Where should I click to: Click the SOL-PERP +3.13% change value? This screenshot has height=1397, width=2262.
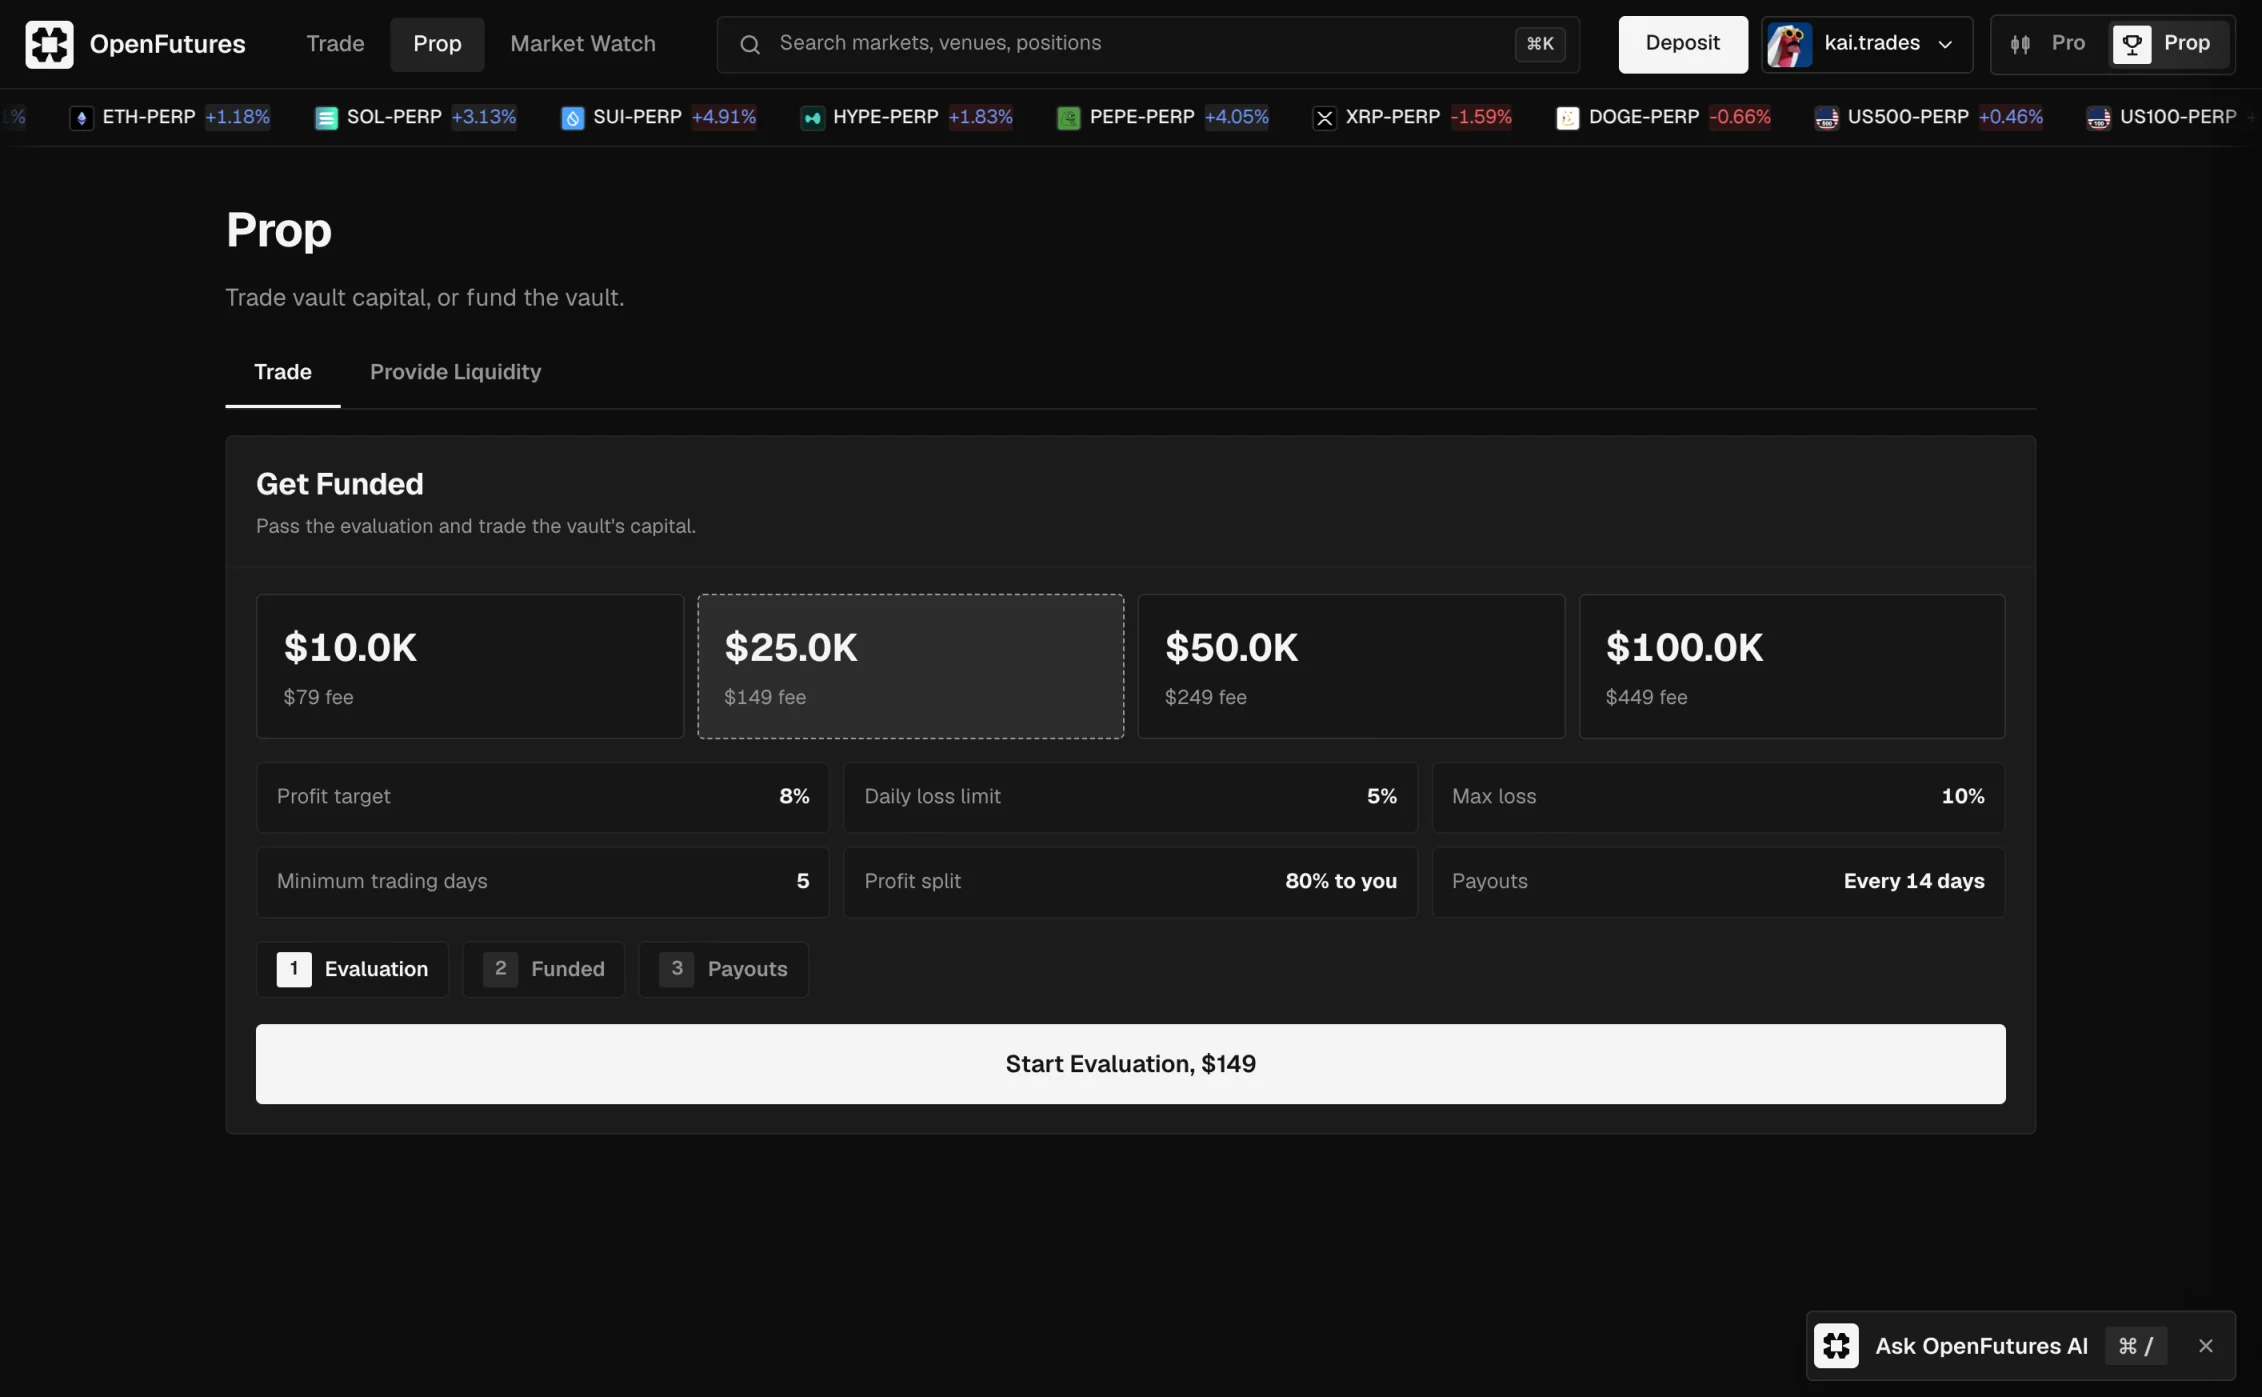[x=483, y=118]
